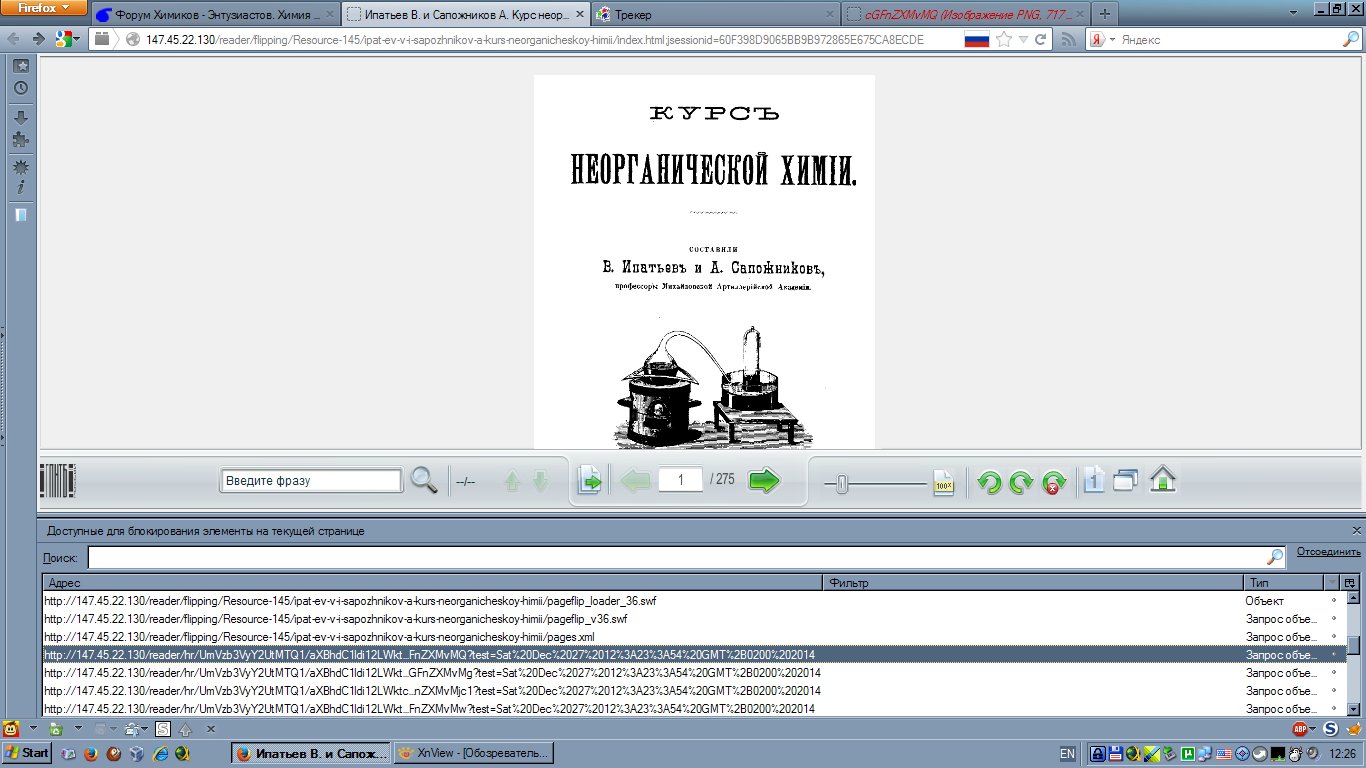The image size is (1366, 768).
Task: Open the column picker in blockable items list
Action: [x=1350, y=583]
